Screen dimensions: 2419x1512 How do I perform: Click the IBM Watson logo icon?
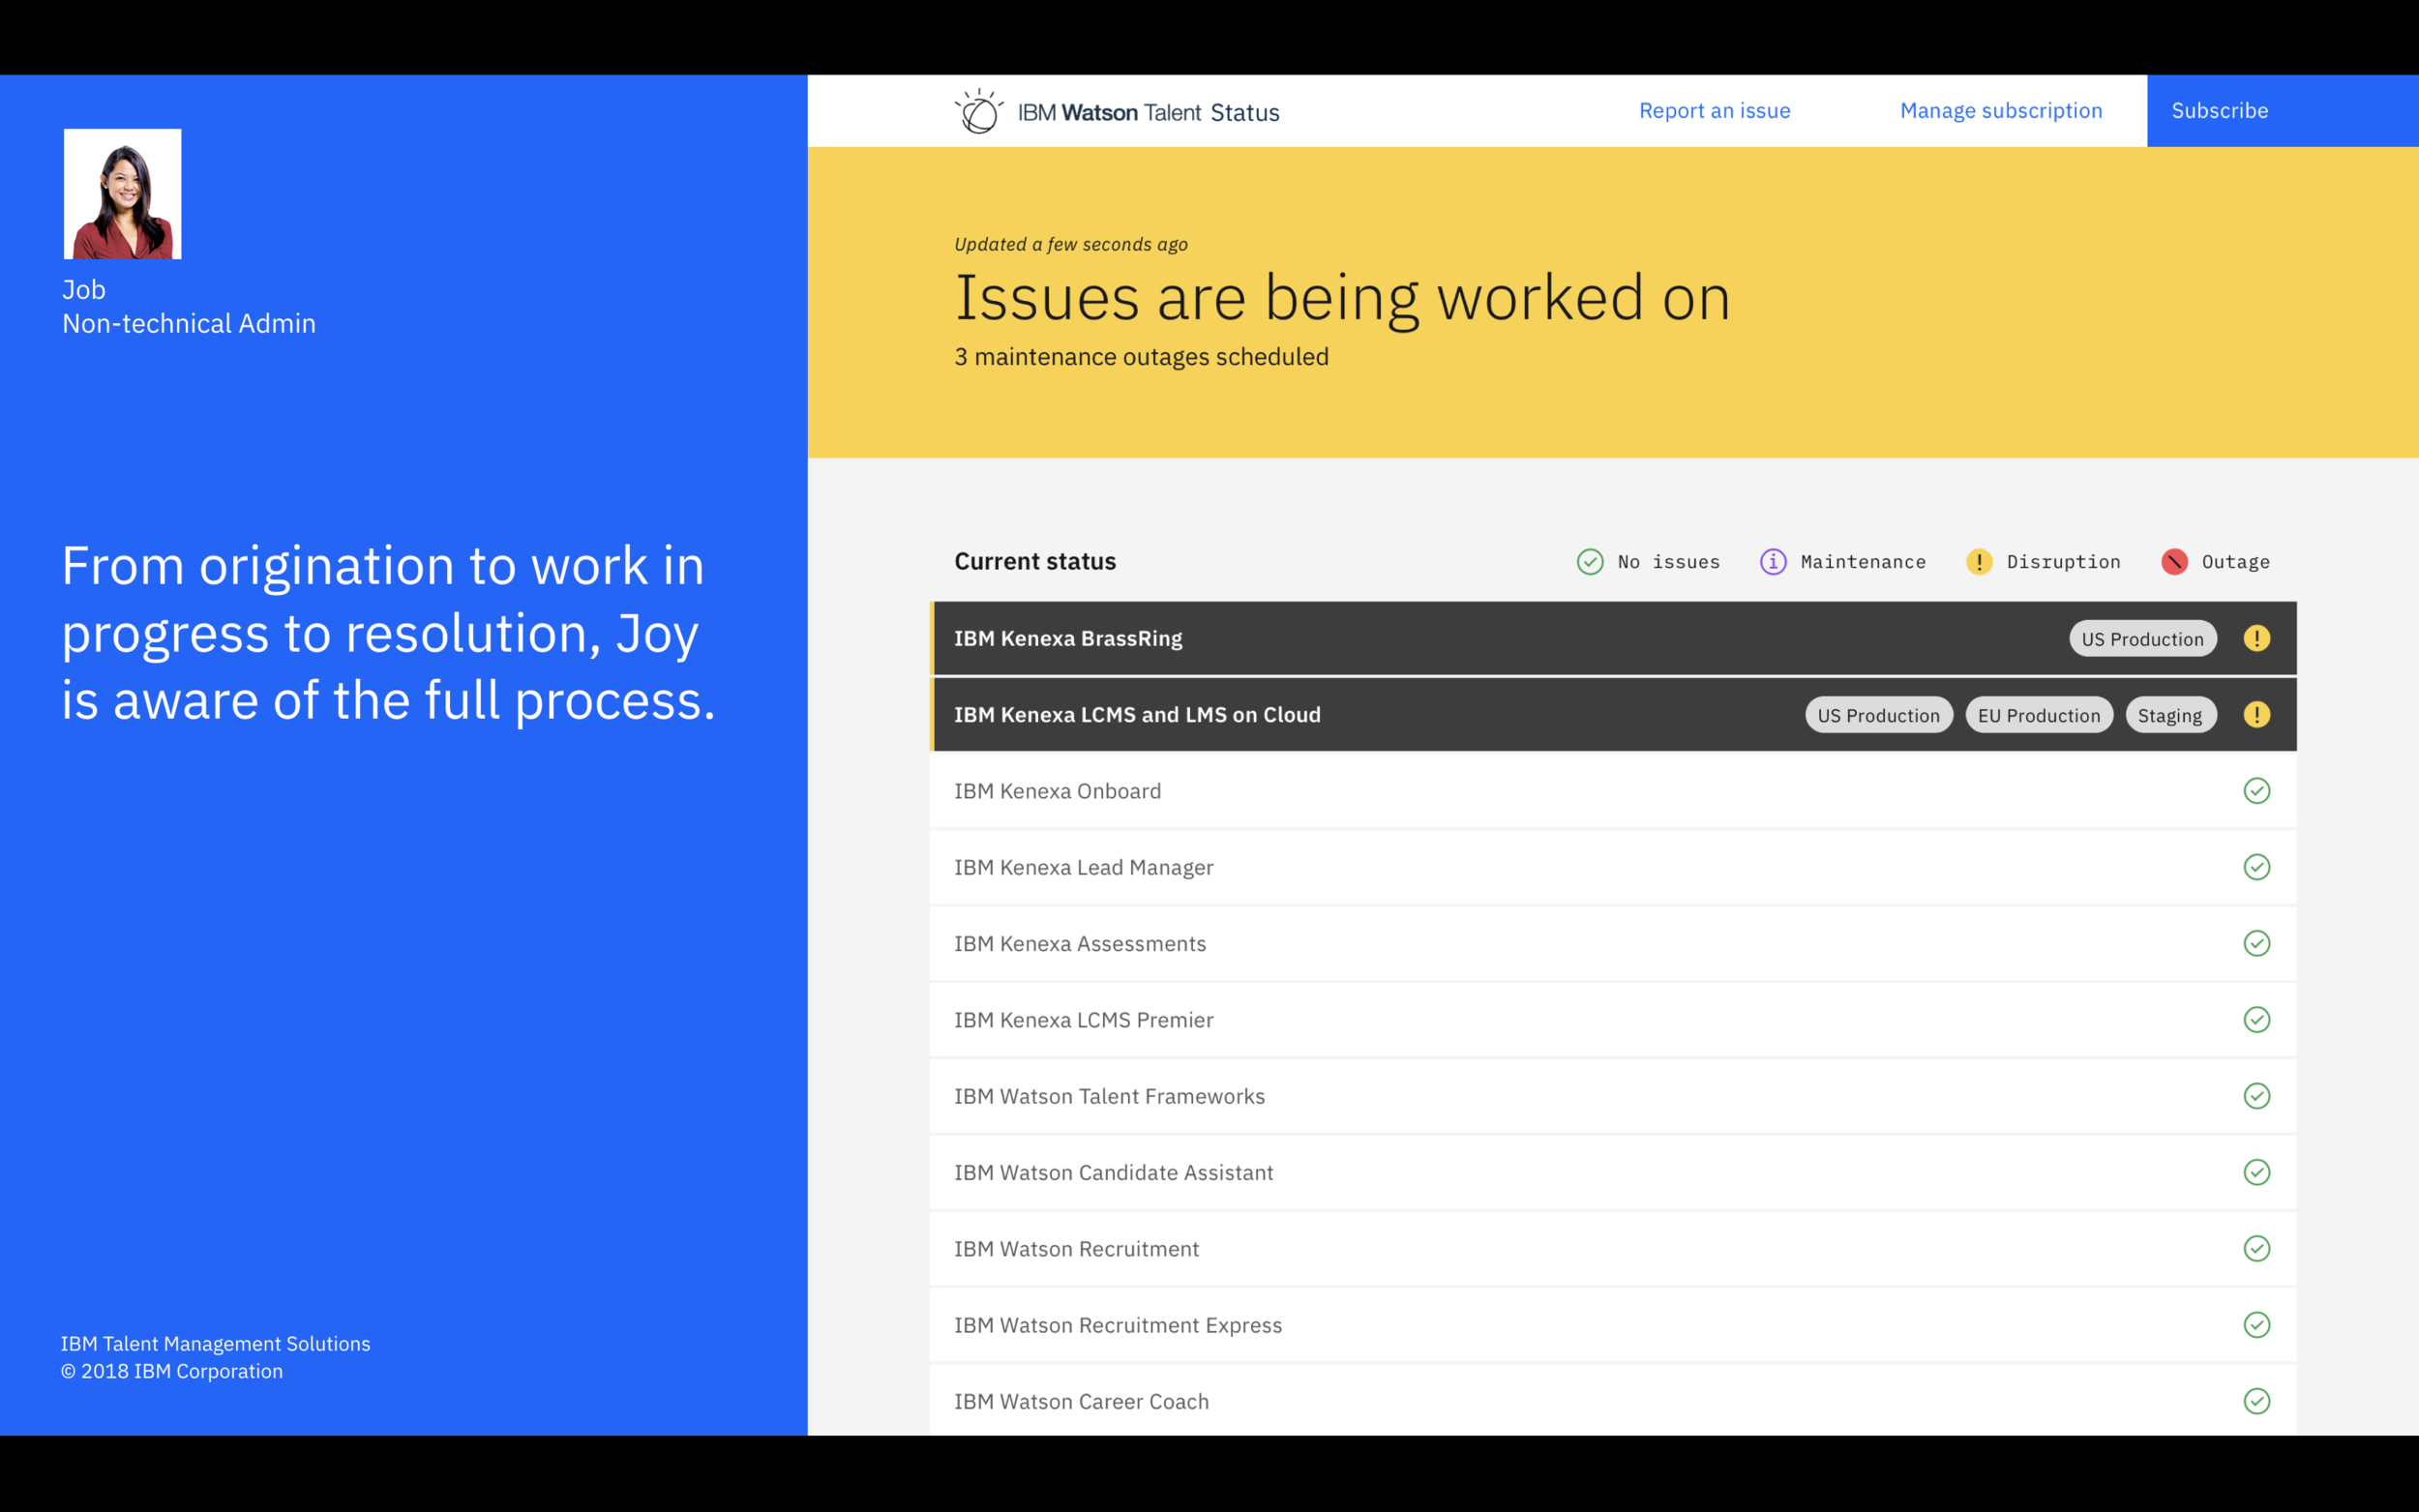[979, 111]
